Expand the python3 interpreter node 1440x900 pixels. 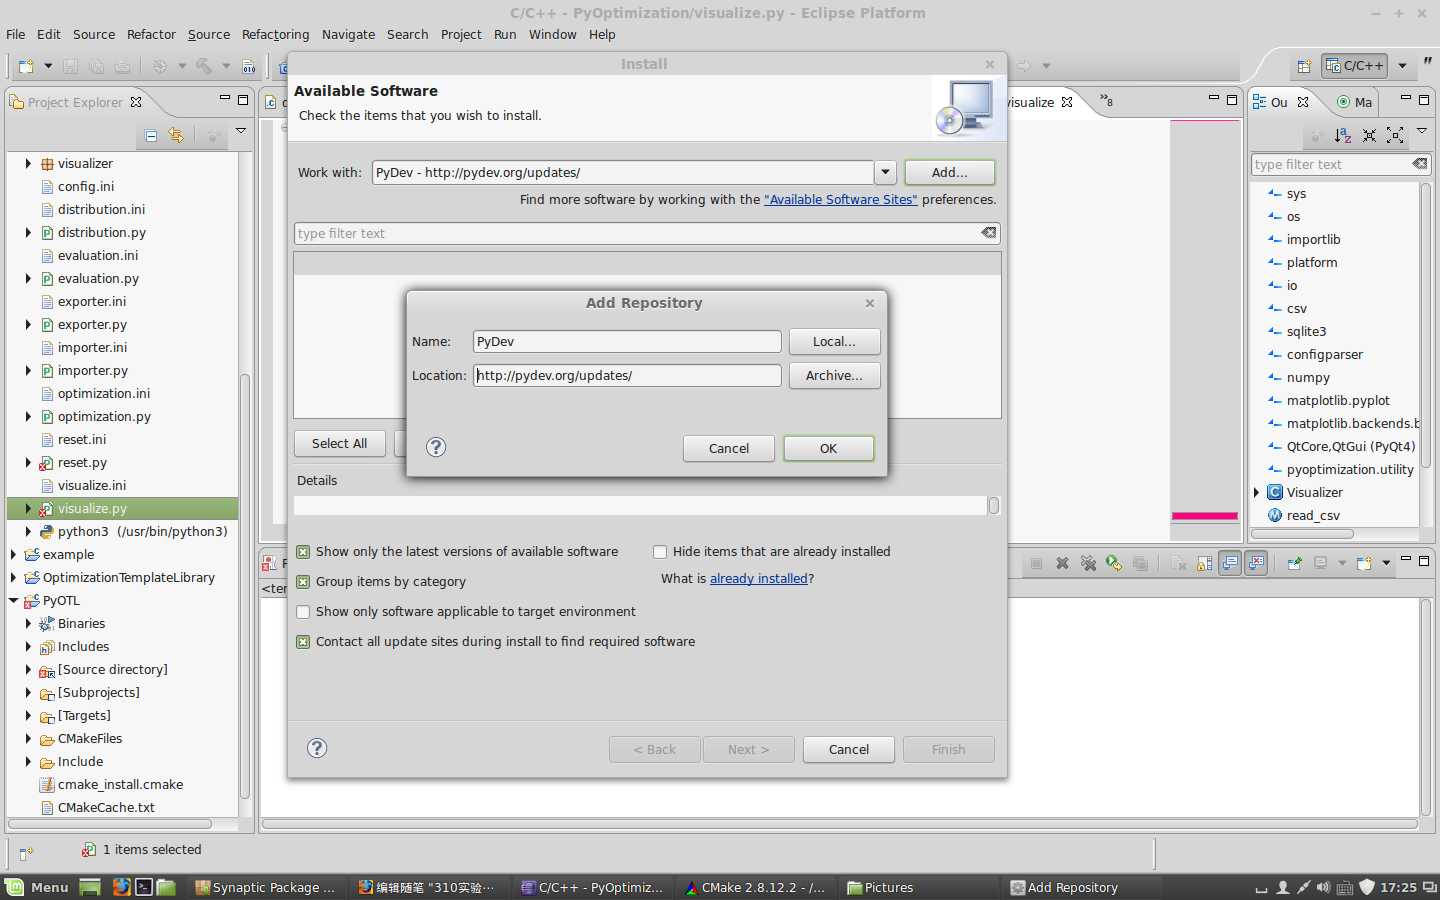pyautogui.click(x=28, y=531)
